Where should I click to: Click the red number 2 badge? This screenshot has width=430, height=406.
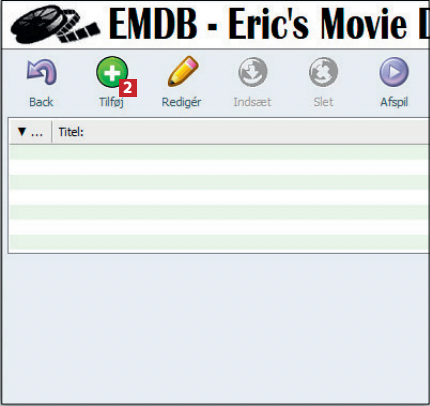(x=128, y=88)
